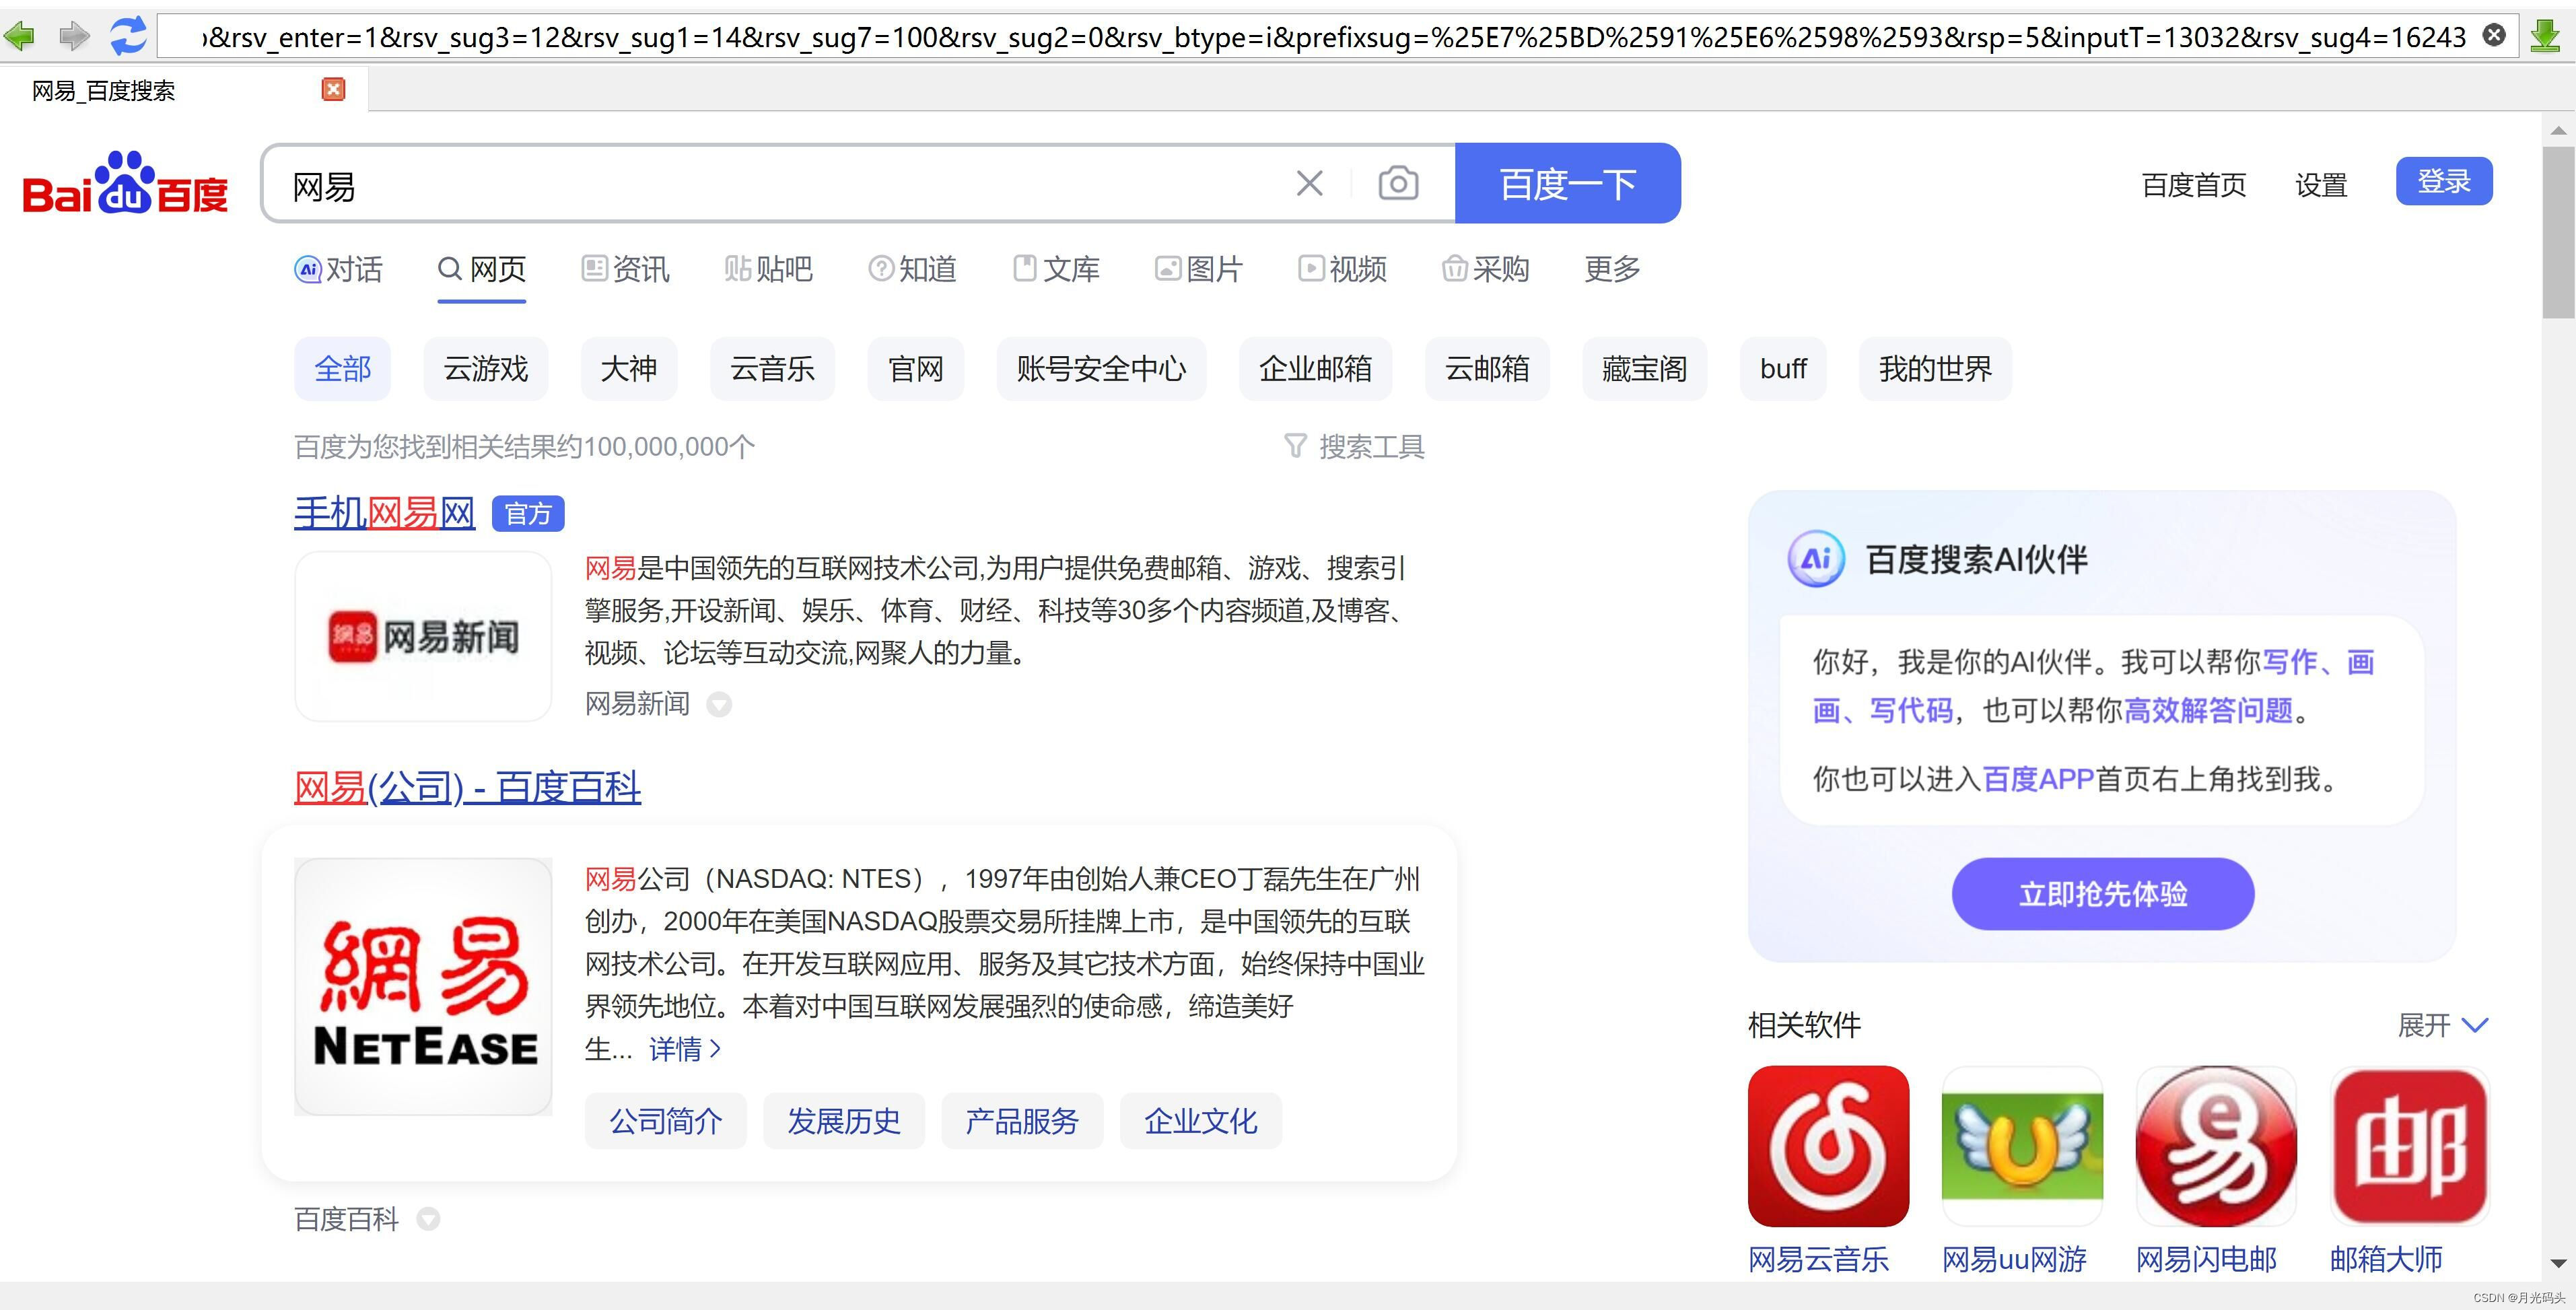Close the 网易_百度搜索 tab
The height and width of the screenshot is (1310, 2576).
pyautogui.click(x=333, y=90)
